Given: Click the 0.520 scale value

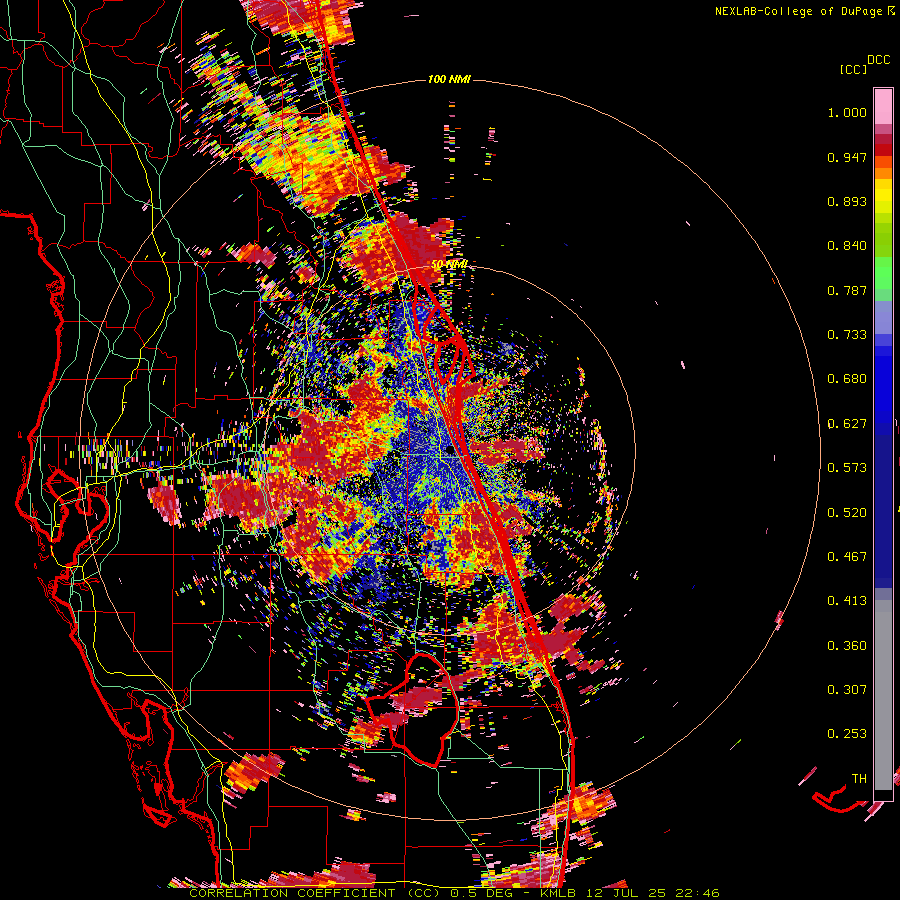Looking at the screenshot, I should pyautogui.click(x=847, y=513).
